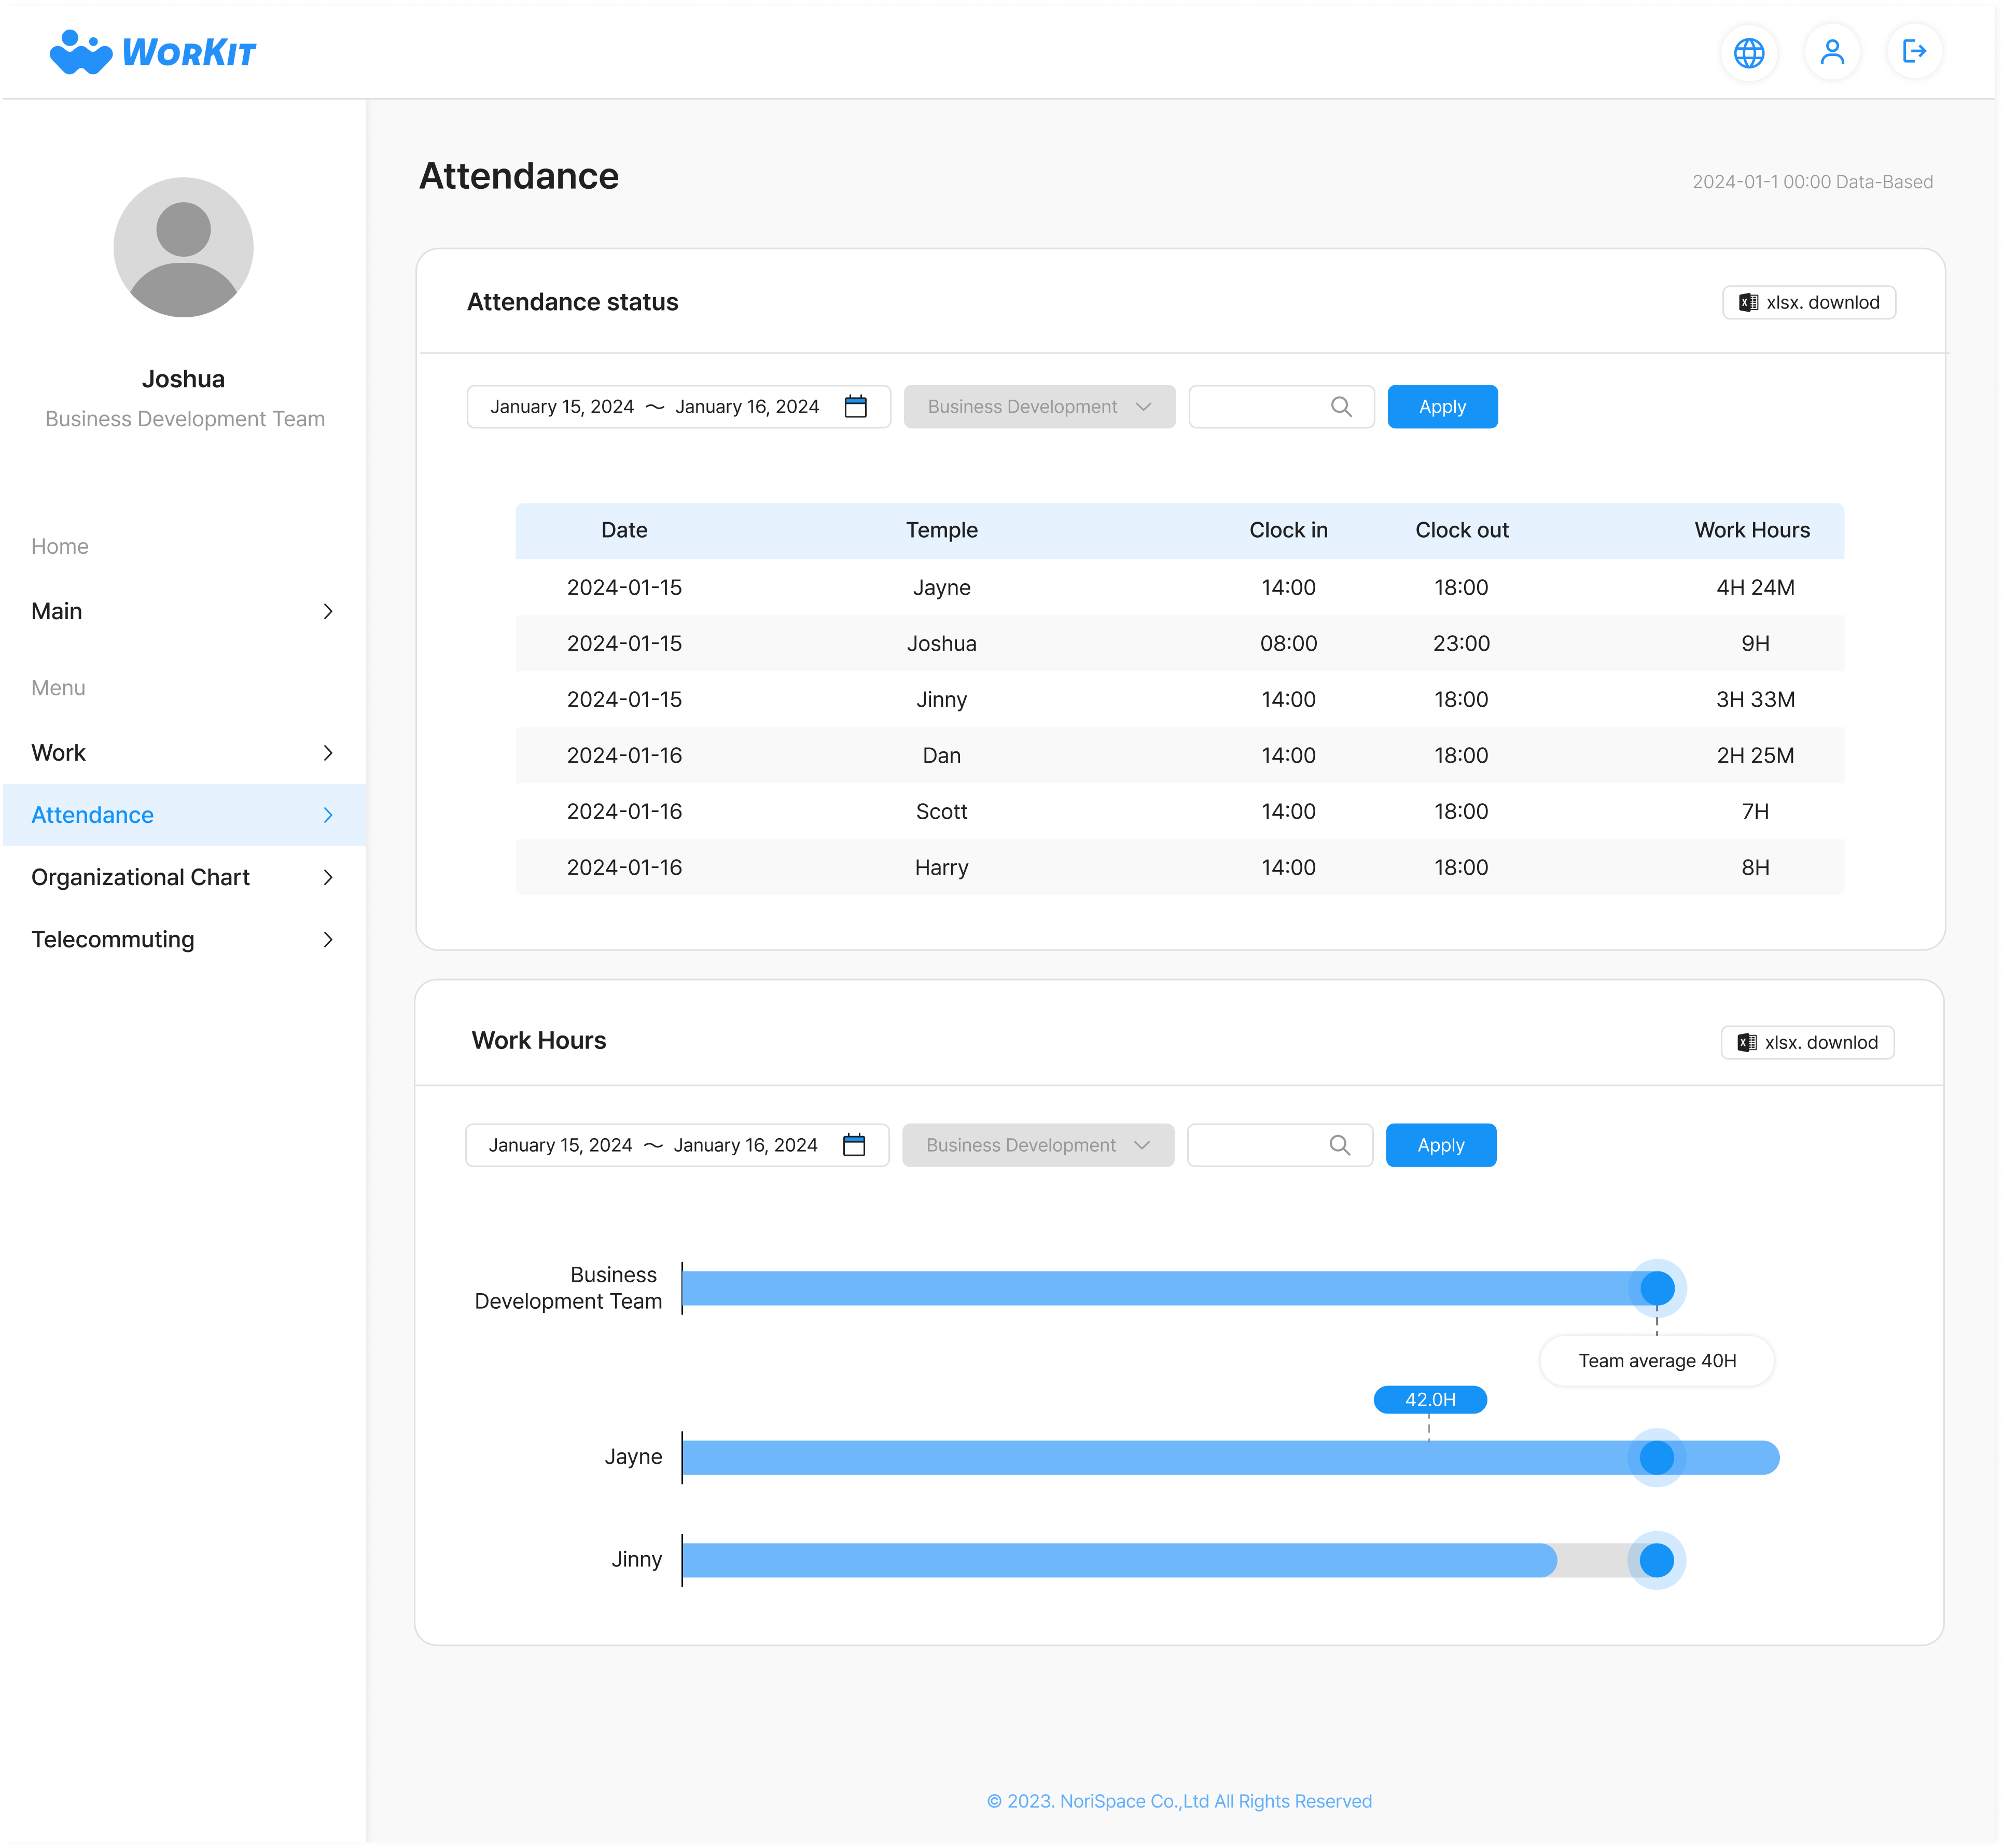Open Business Development dropdown in Work Hours
This screenshot has width=2004, height=1848.
point(1037,1145)
